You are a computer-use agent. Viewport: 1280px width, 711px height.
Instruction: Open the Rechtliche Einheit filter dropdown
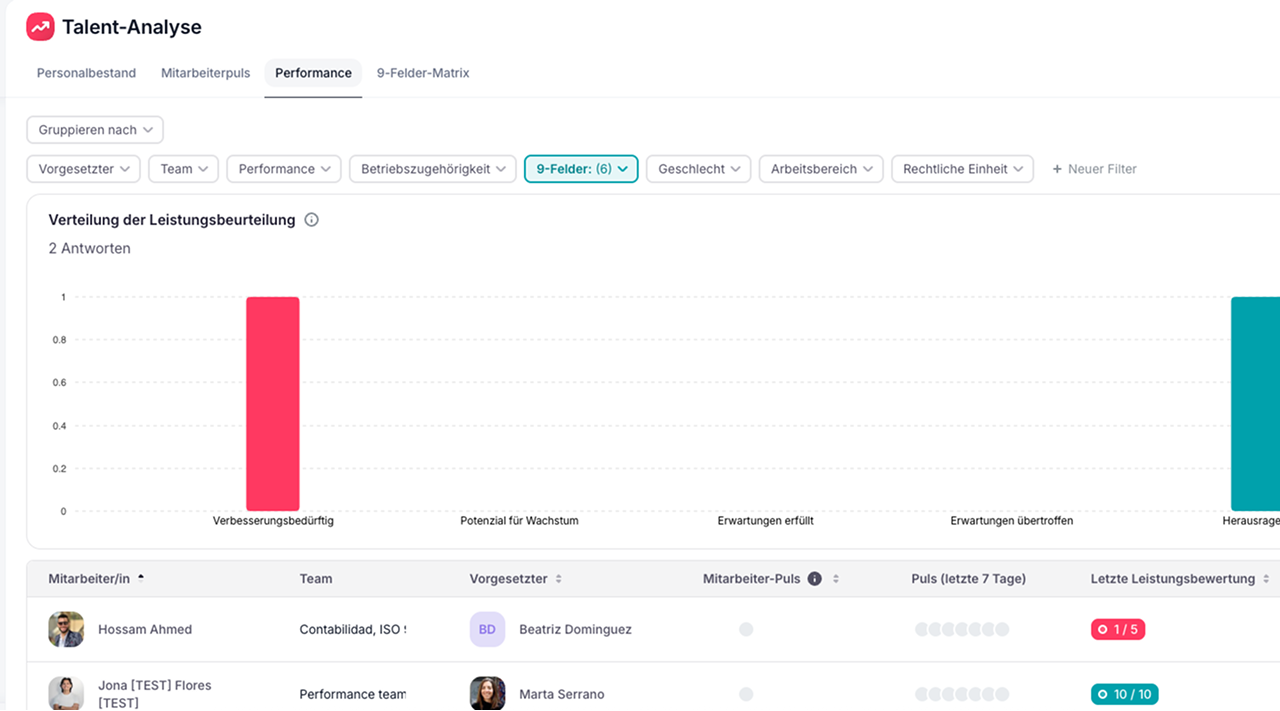tap(962, 169)
